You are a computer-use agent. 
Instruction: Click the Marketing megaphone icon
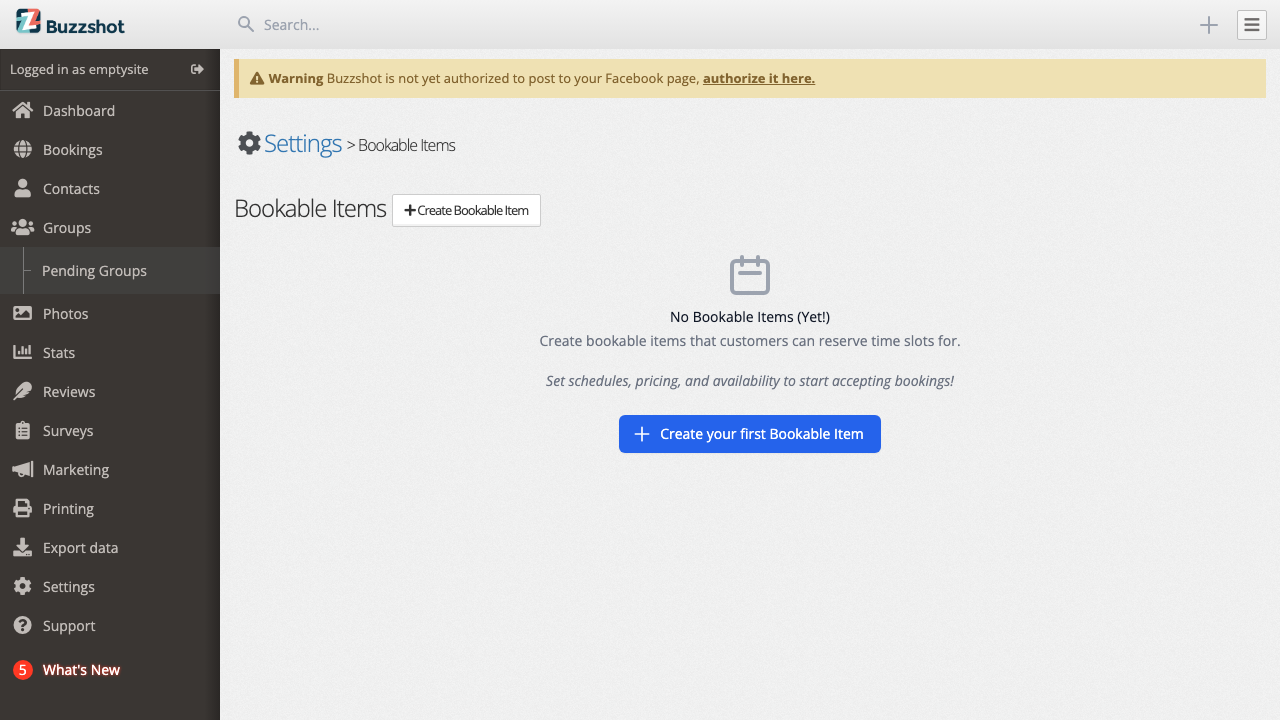(22, 469)
